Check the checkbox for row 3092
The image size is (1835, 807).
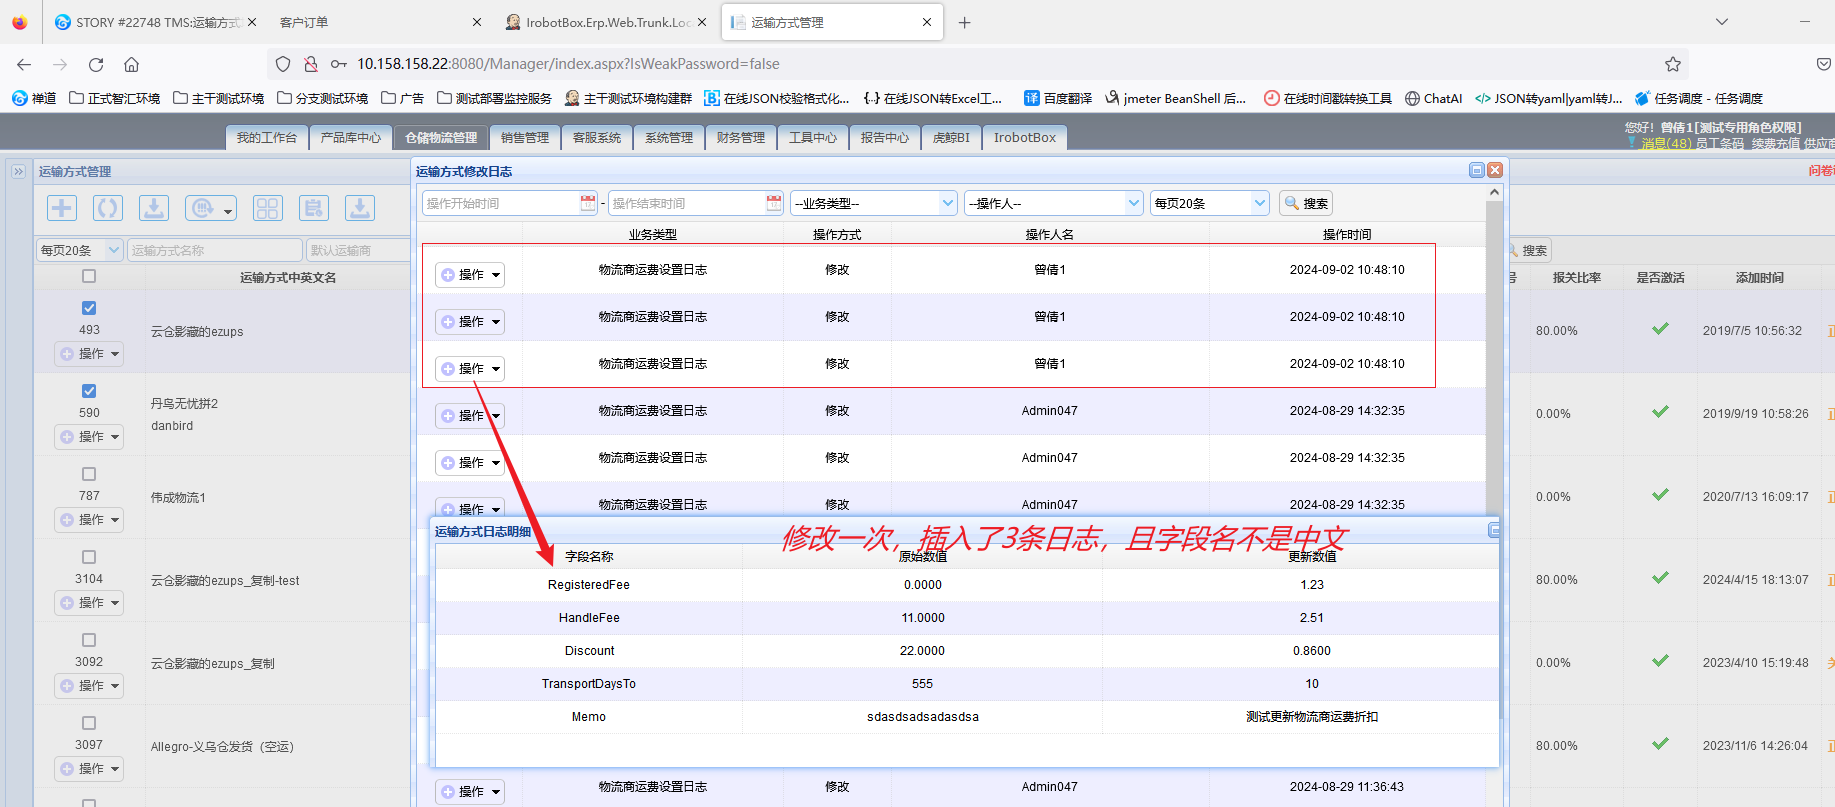[89, 640]
